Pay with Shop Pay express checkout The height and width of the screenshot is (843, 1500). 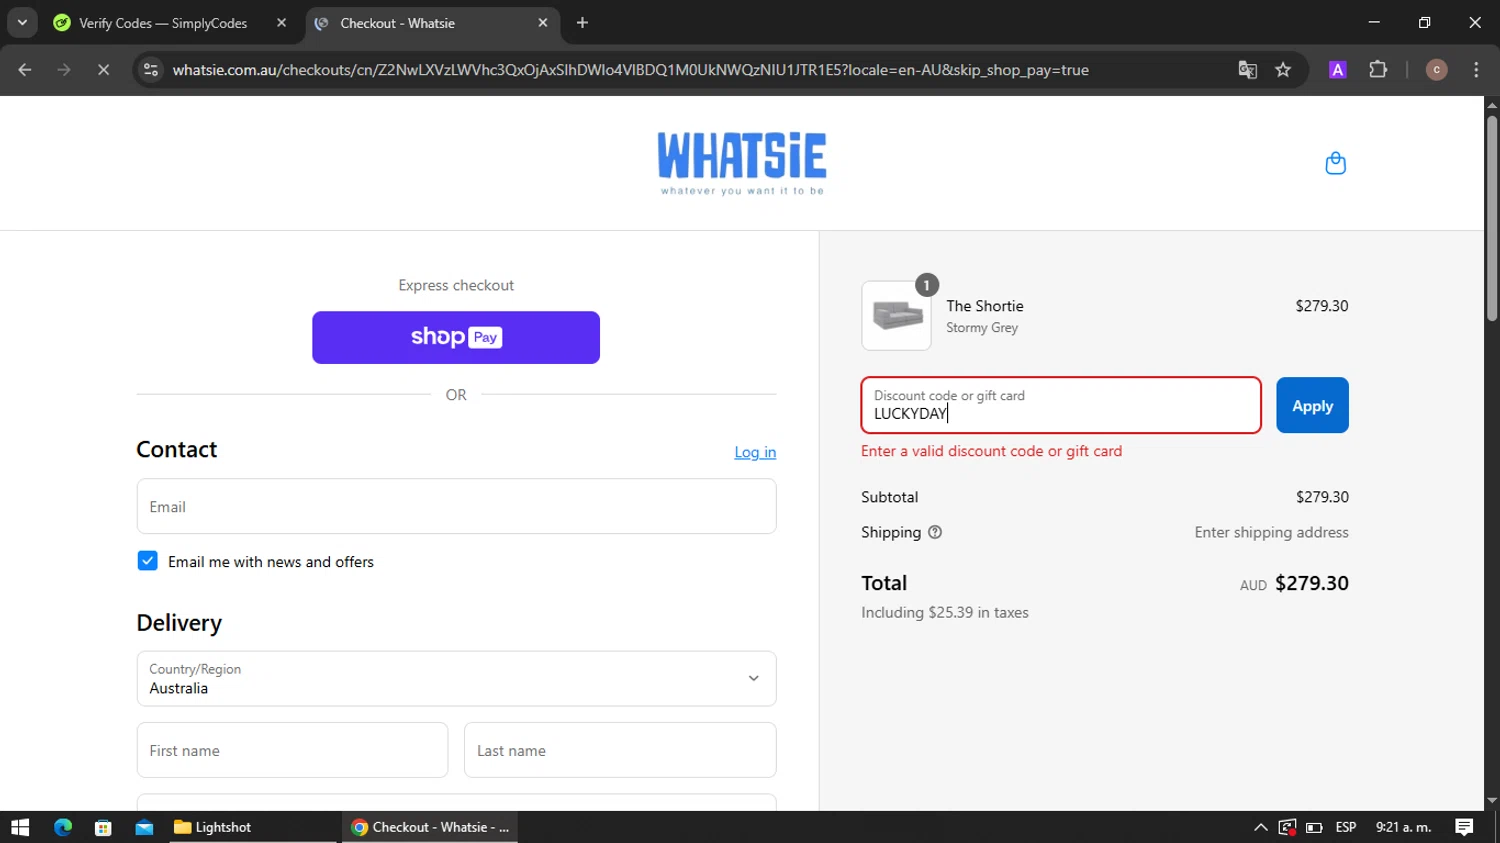(456, 337)
